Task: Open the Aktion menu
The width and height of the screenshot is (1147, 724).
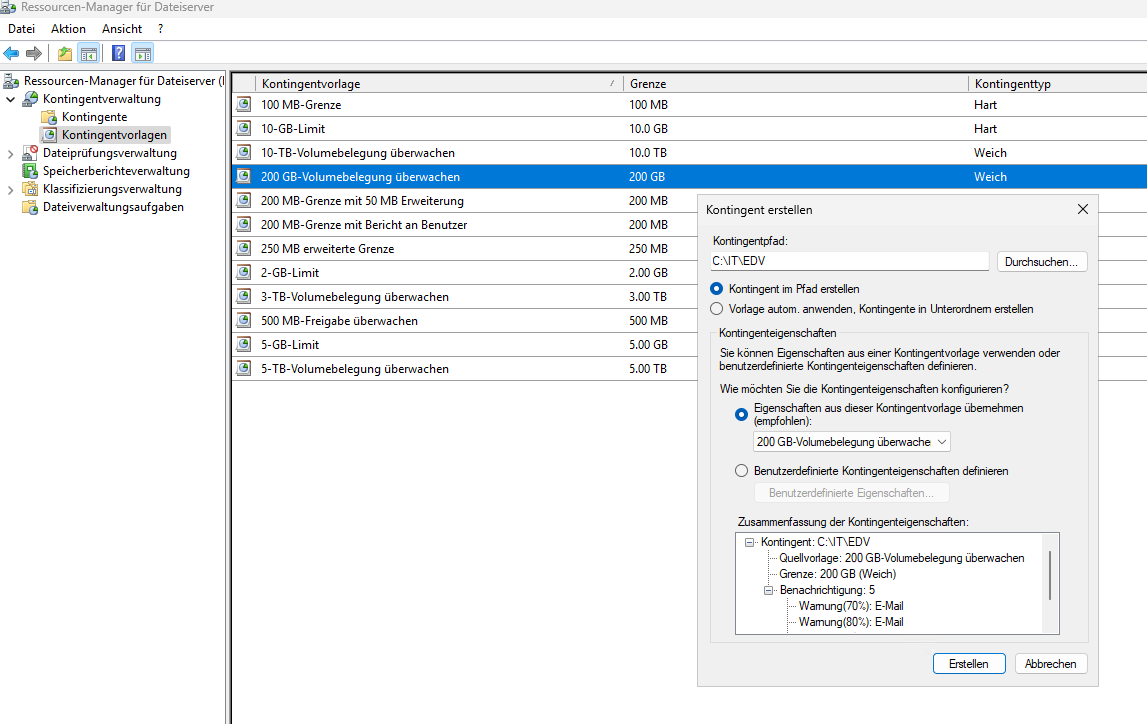Action: coord(68,29)
